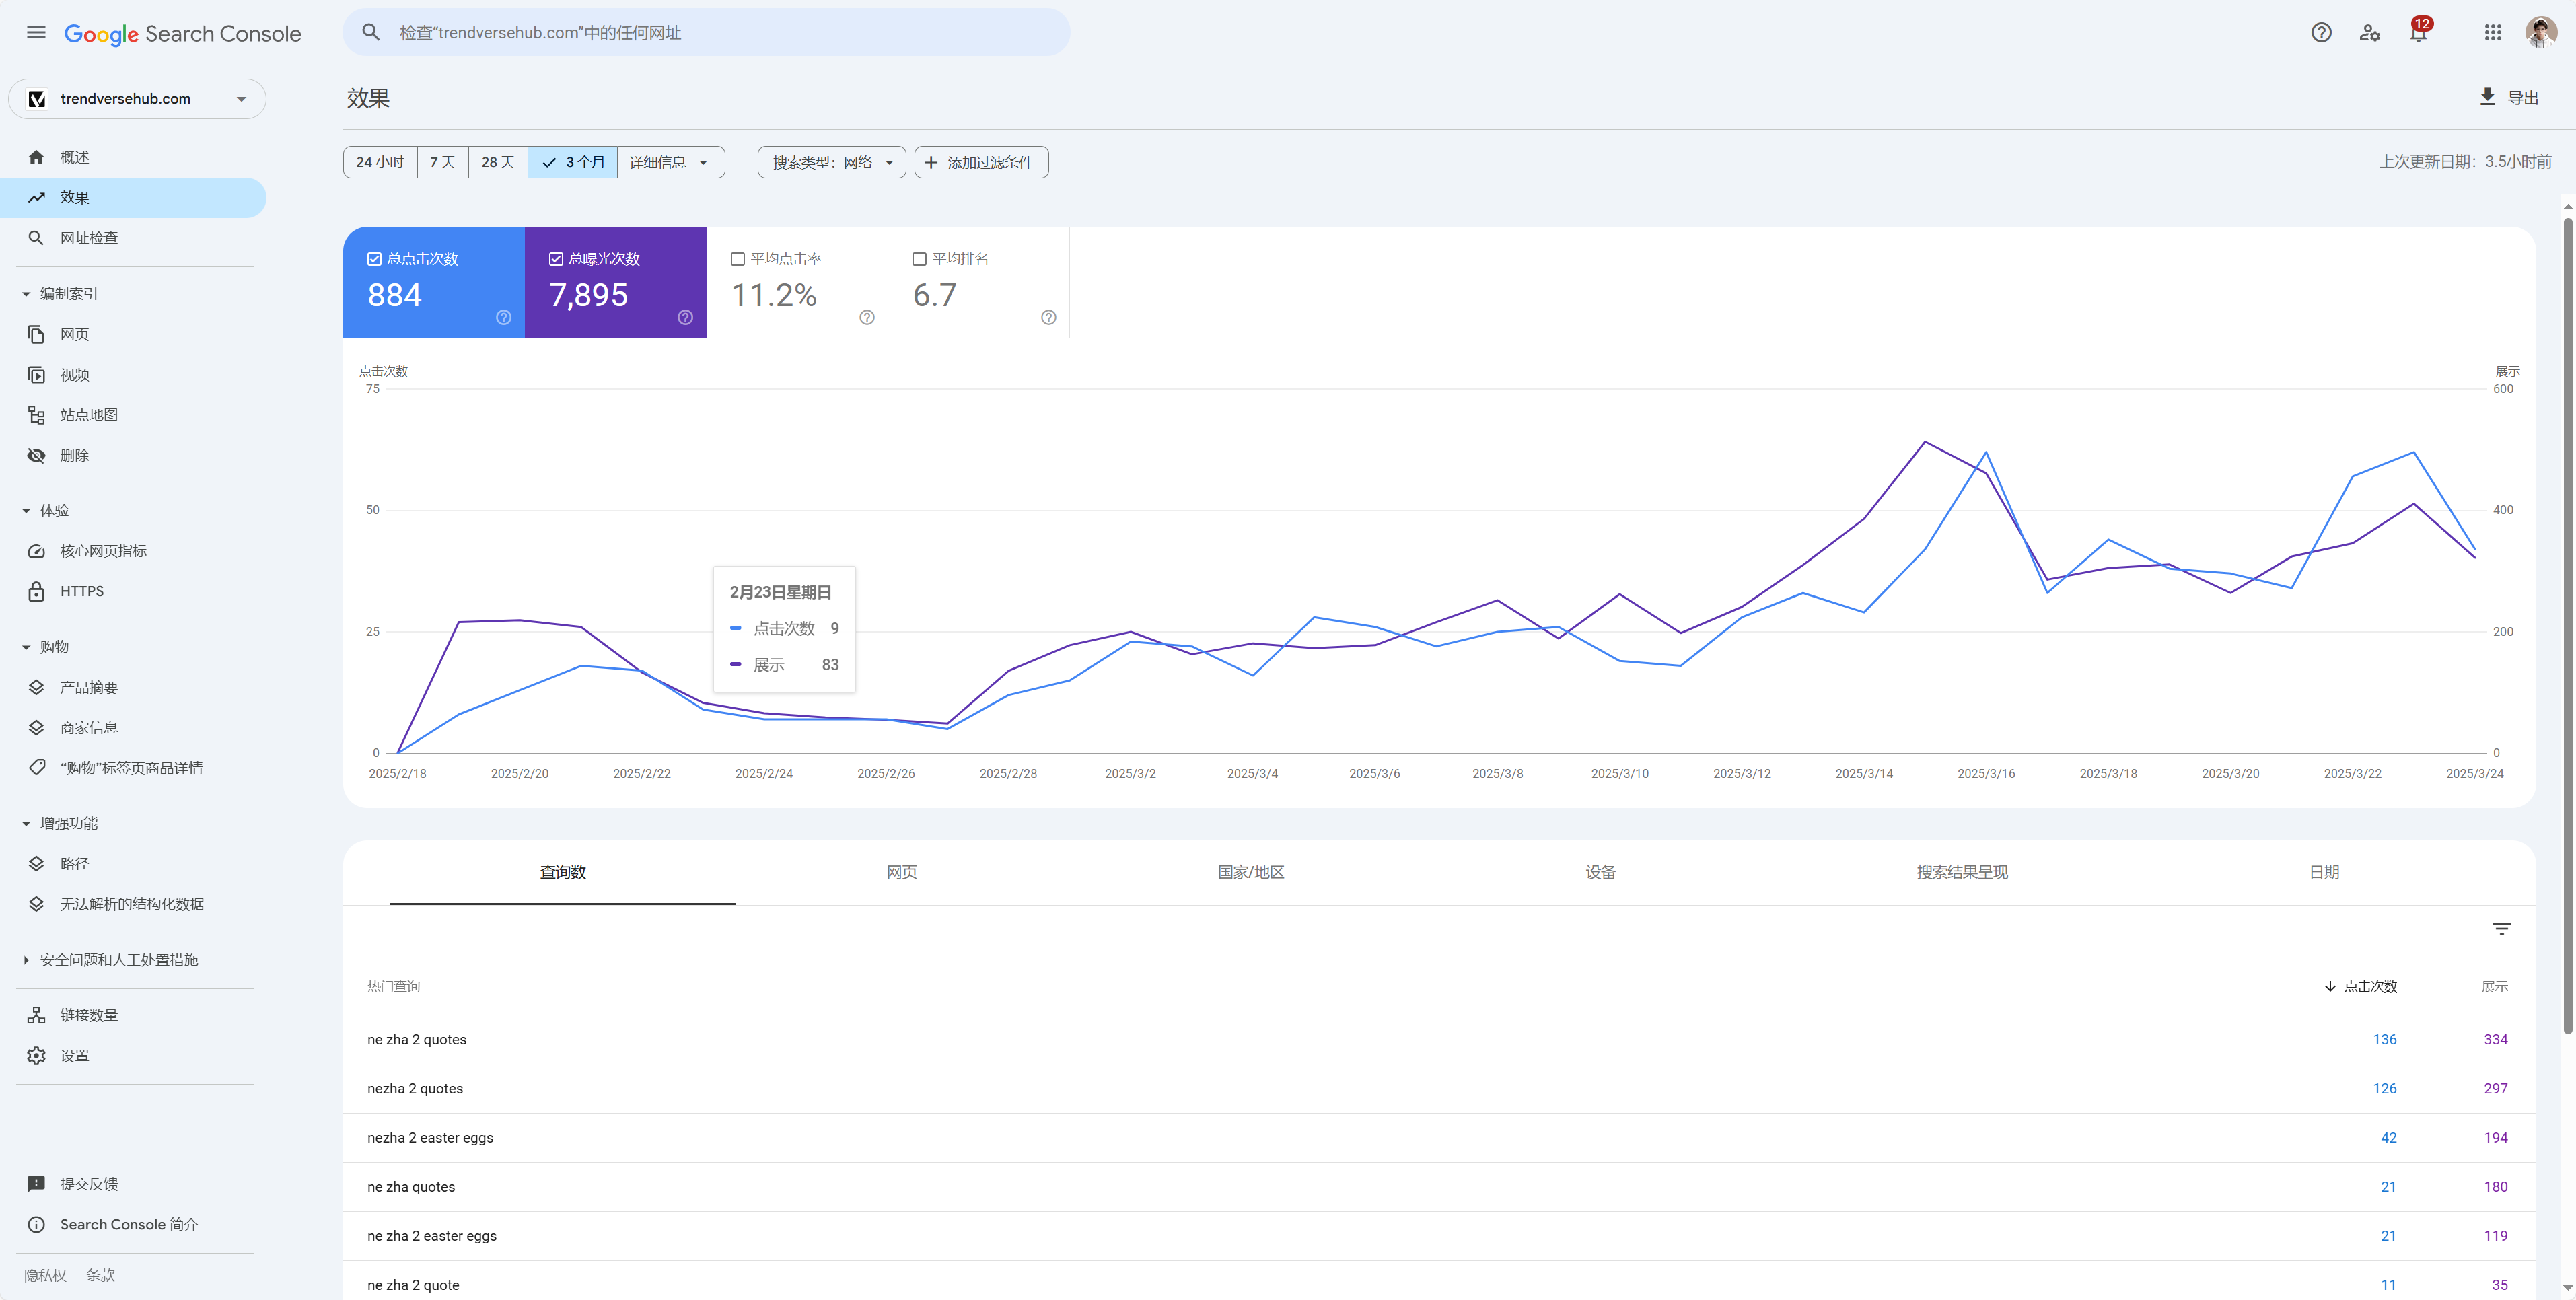This screenshot has height=1300, width=2576.
Task: Select the 3 个月 date range
Action: [573, 162]
